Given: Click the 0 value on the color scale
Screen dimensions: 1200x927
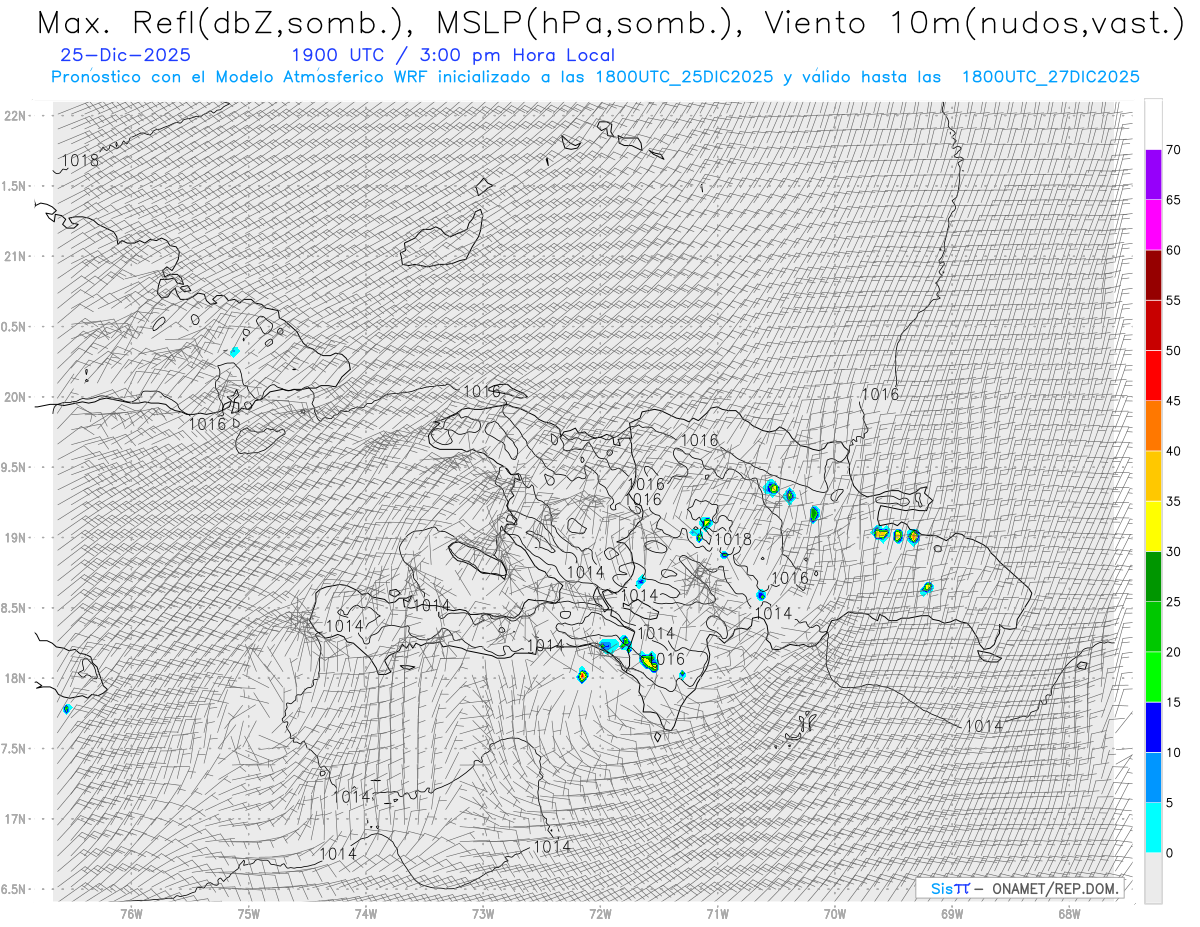Looking at the screenshot, I should (x=1169, y=853).
